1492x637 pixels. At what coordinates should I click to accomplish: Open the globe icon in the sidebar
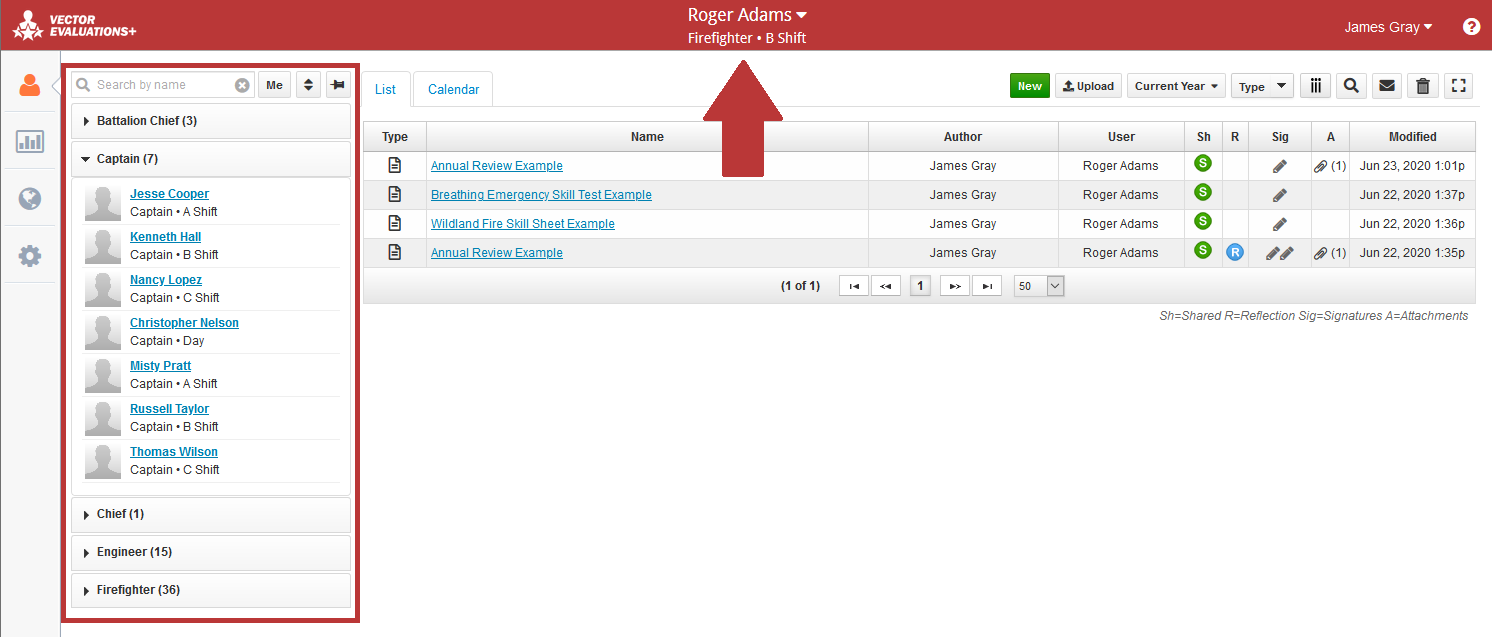pyautogui.click(x=29, y=199)
